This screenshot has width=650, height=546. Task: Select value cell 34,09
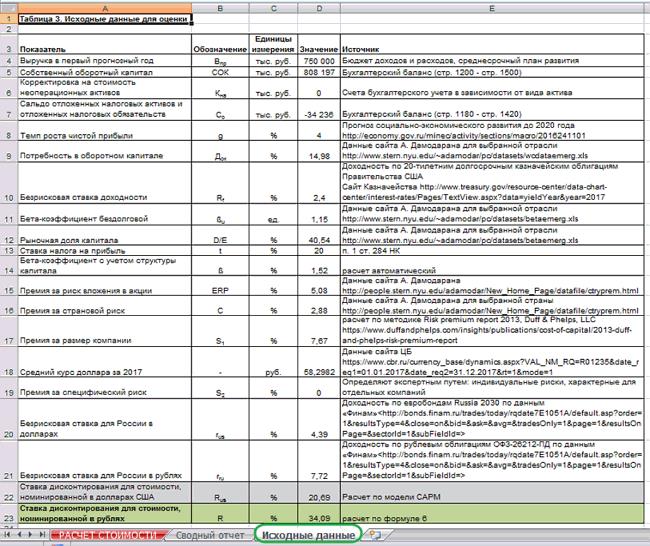point(319,514)
